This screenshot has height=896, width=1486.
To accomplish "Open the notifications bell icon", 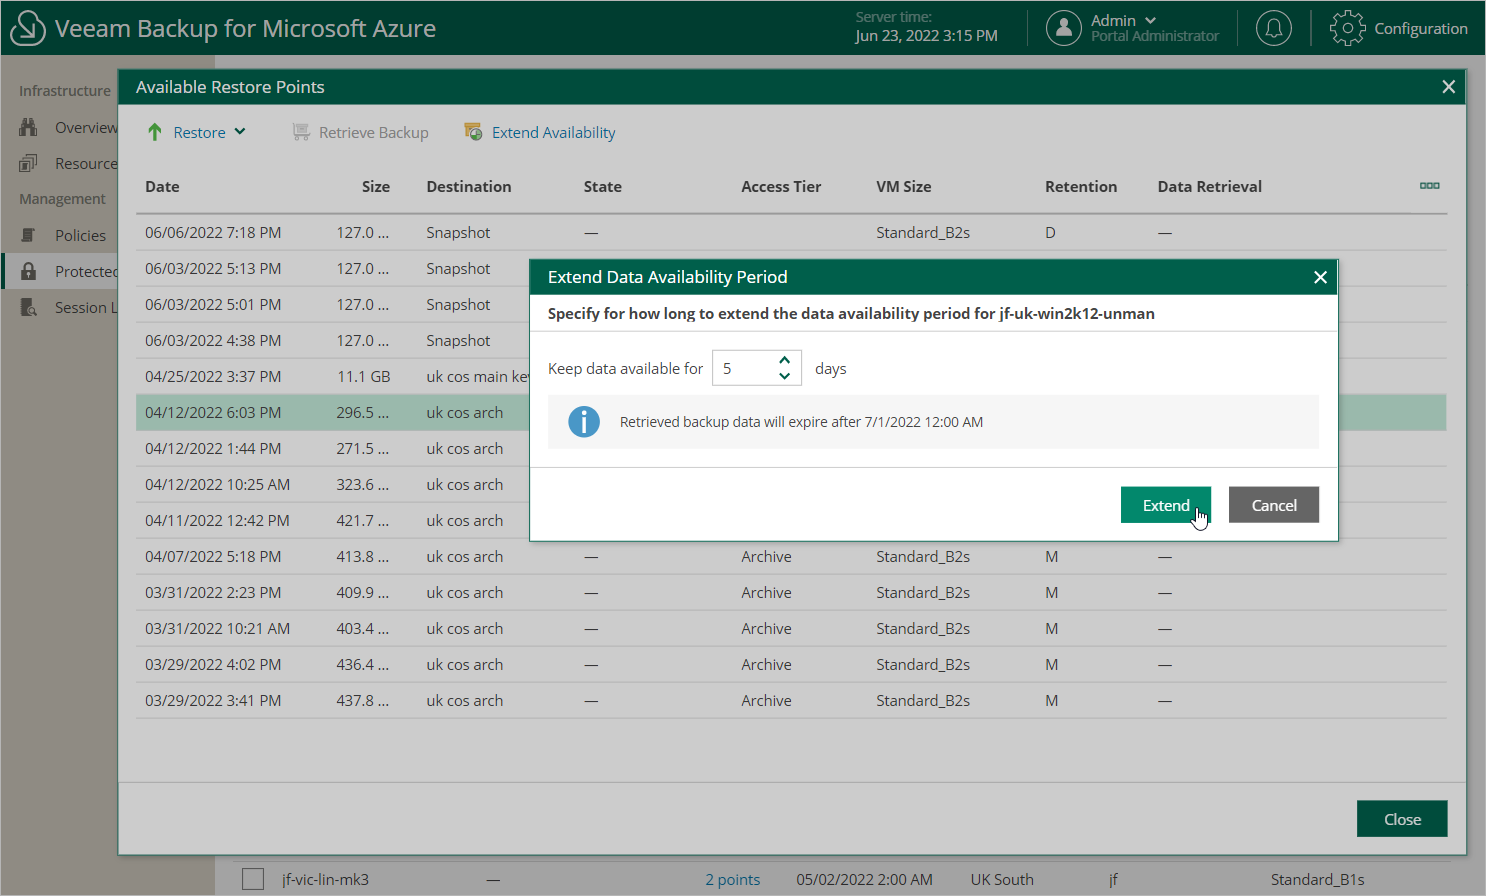I will click(x=1273, y=28).
